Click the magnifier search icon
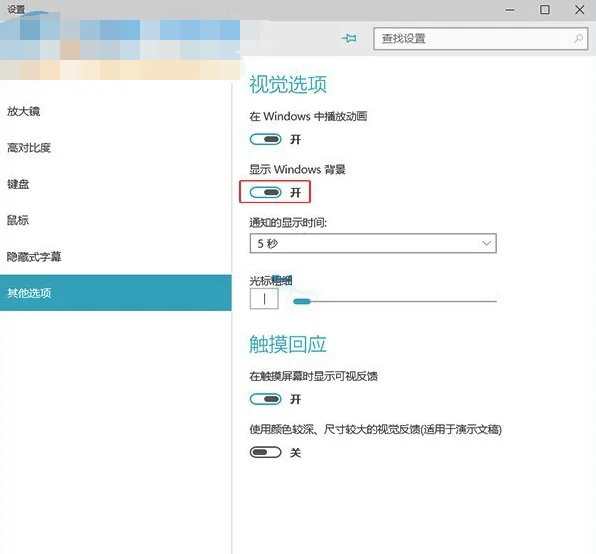The height and width of the screenshot is (554, 596). point(578,38)
